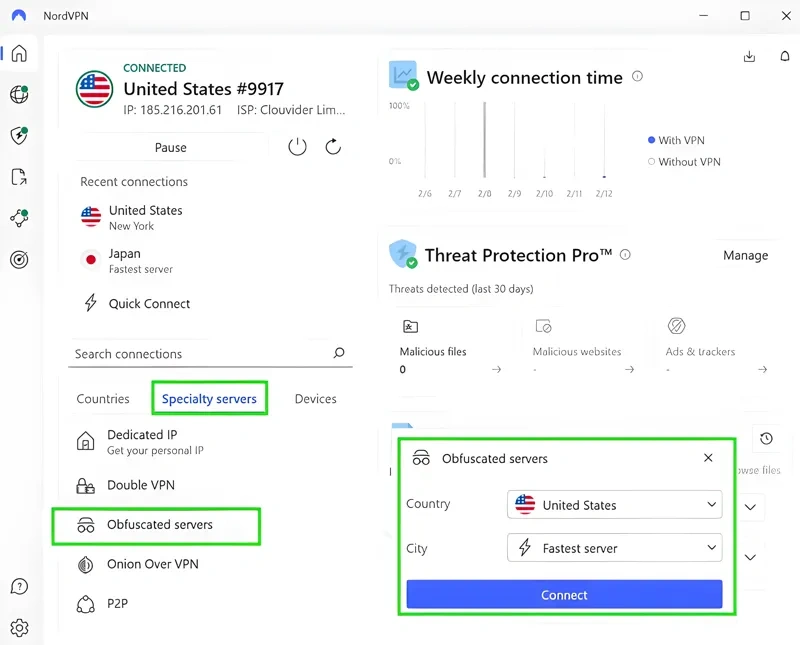The width and height of the screenshot is (800, 645).
Task: Switch to the Specialty servers tab
Action: click(209, 399)
